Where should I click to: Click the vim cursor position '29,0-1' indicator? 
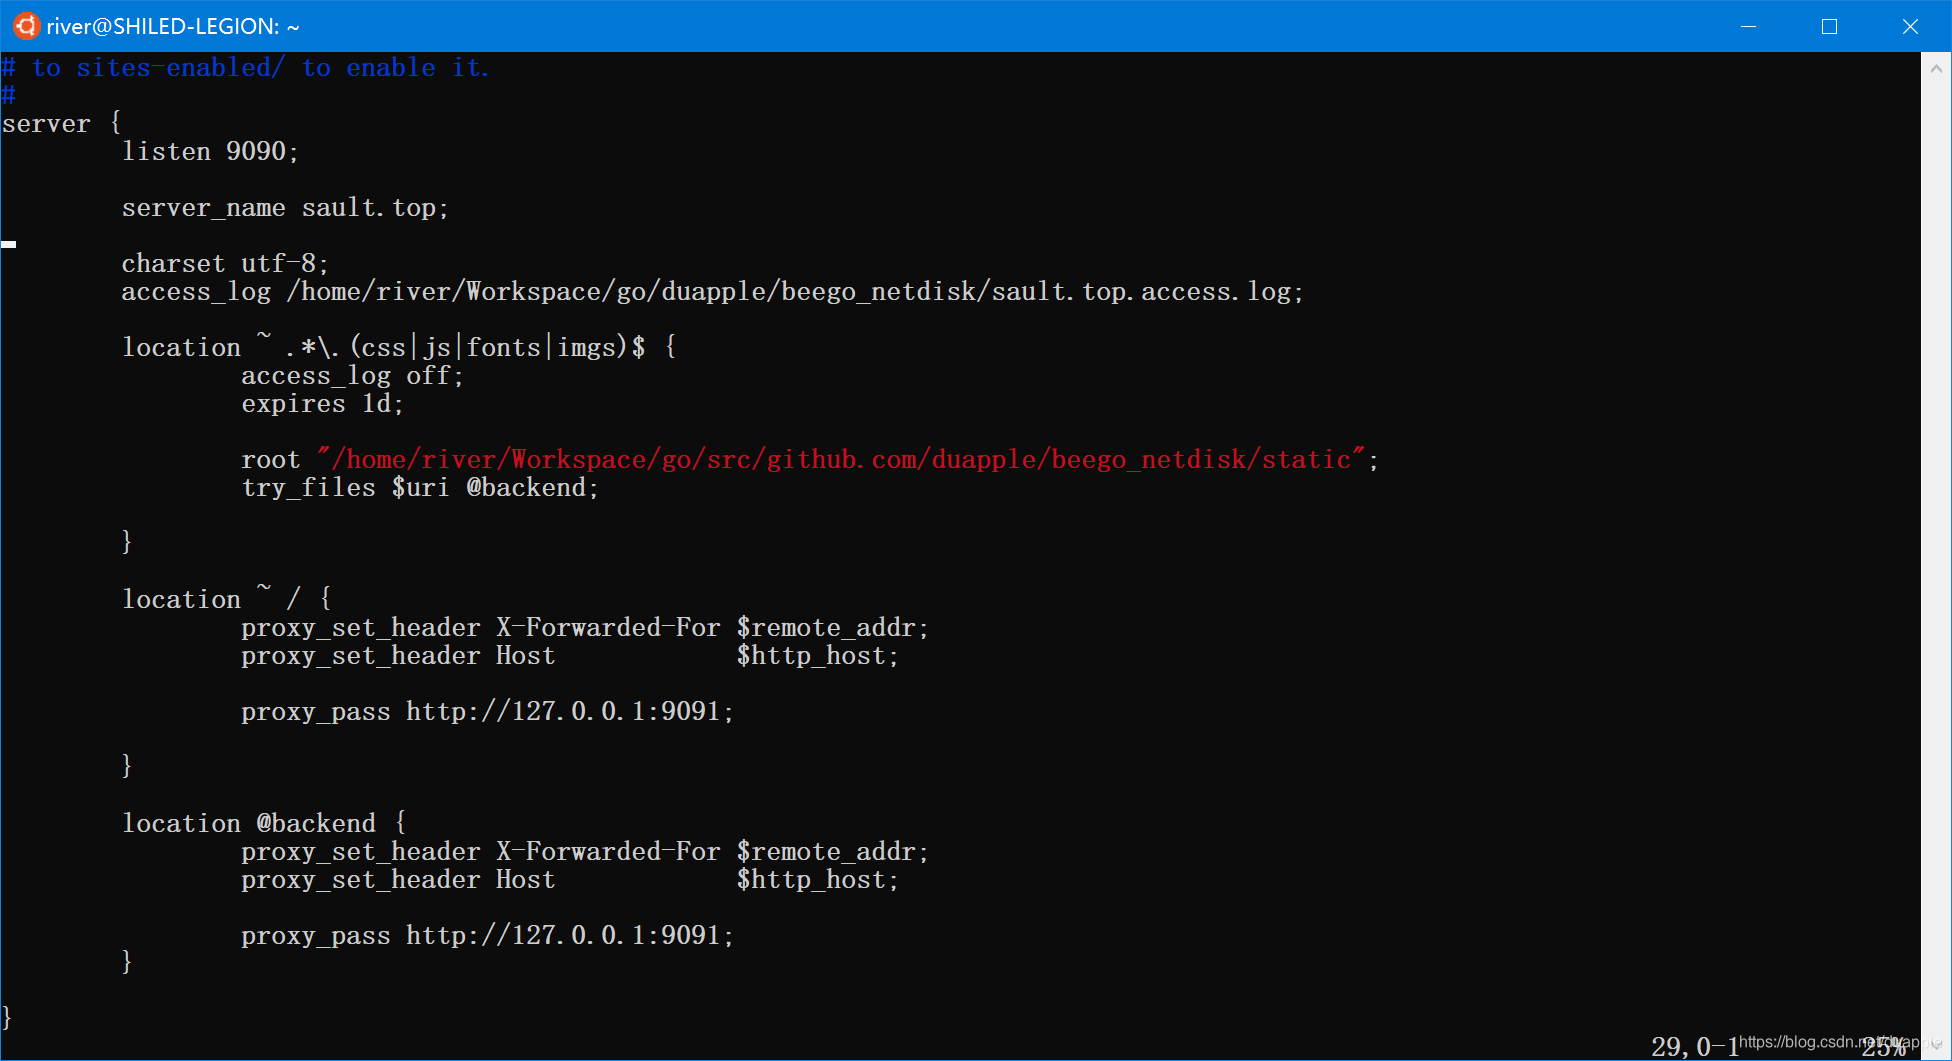point(1695,1046)
